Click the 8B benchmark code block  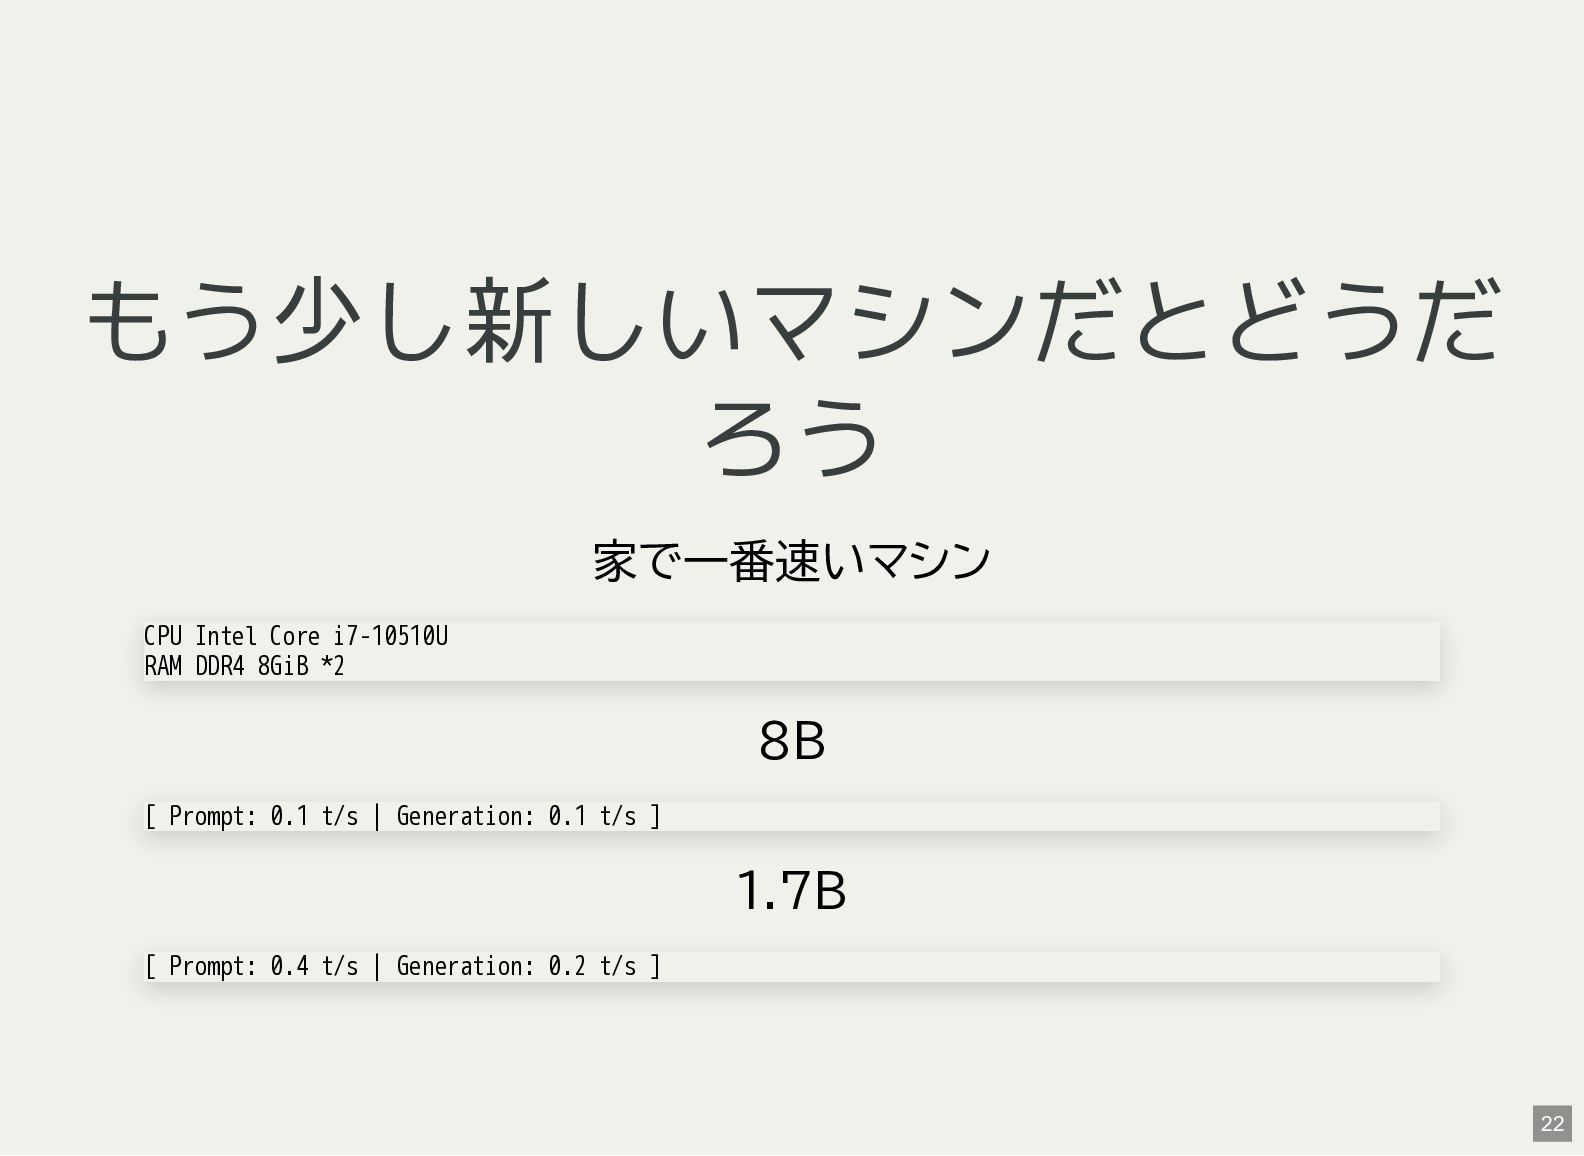(x=792, y=816)
